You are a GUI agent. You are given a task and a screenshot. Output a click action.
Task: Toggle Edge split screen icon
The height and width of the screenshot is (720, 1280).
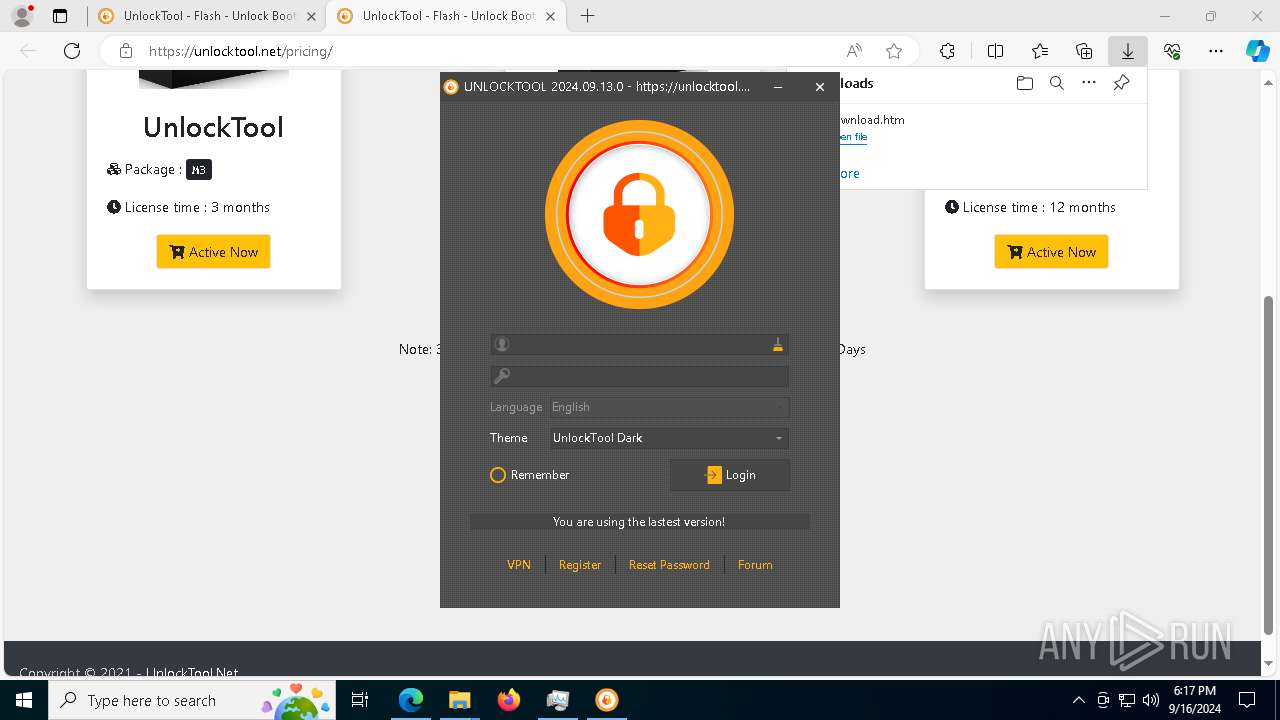(995, 51)
